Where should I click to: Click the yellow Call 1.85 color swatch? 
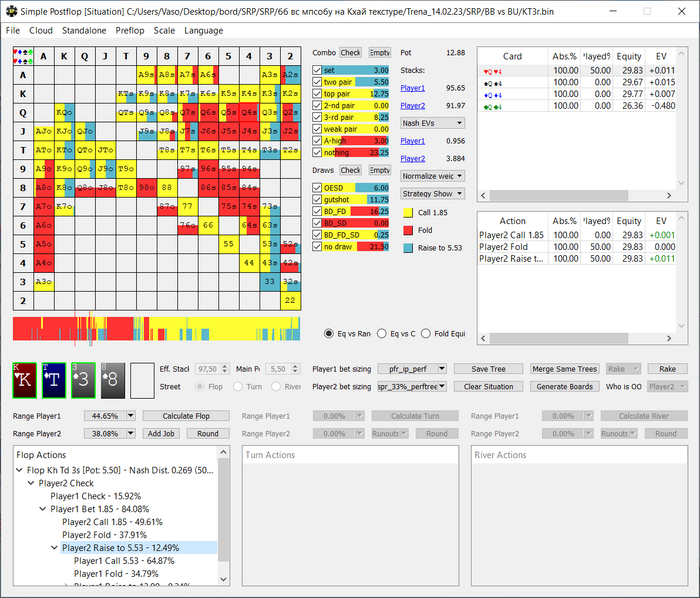pos(408,213)
